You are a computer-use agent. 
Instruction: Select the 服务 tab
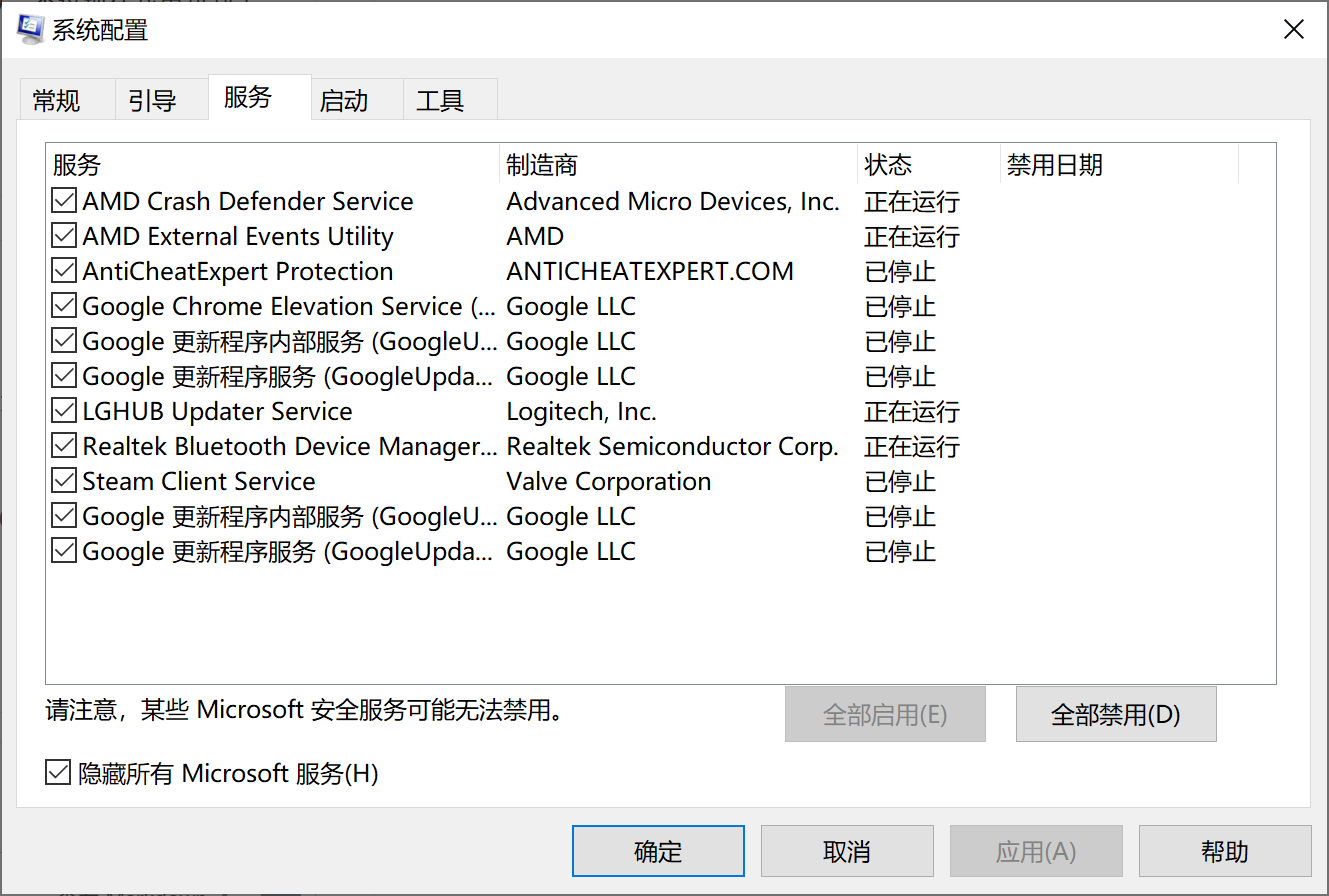[259, 97]
